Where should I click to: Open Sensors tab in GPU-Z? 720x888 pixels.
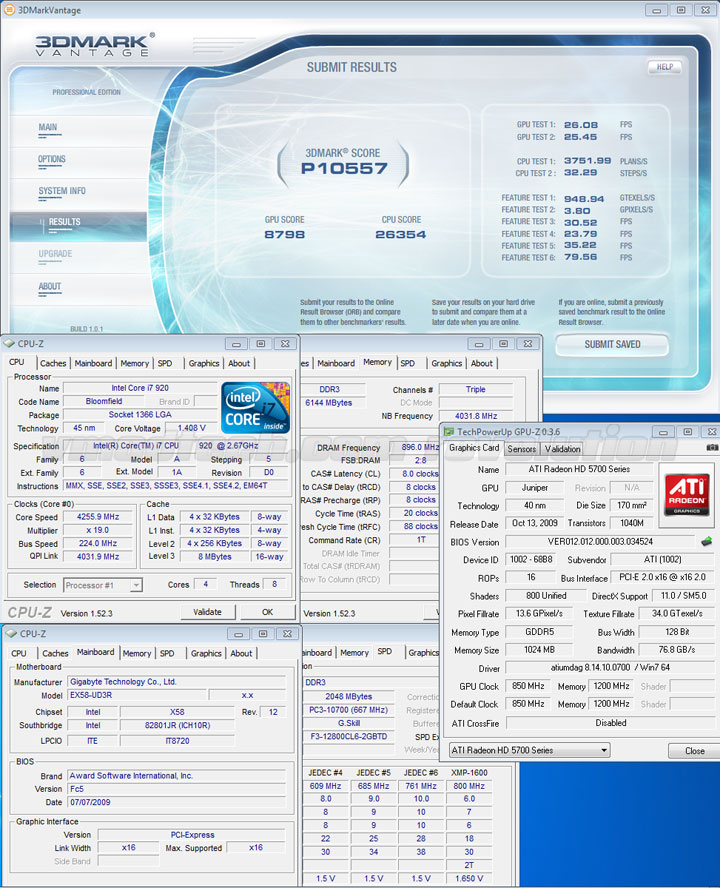click(522, 449)
